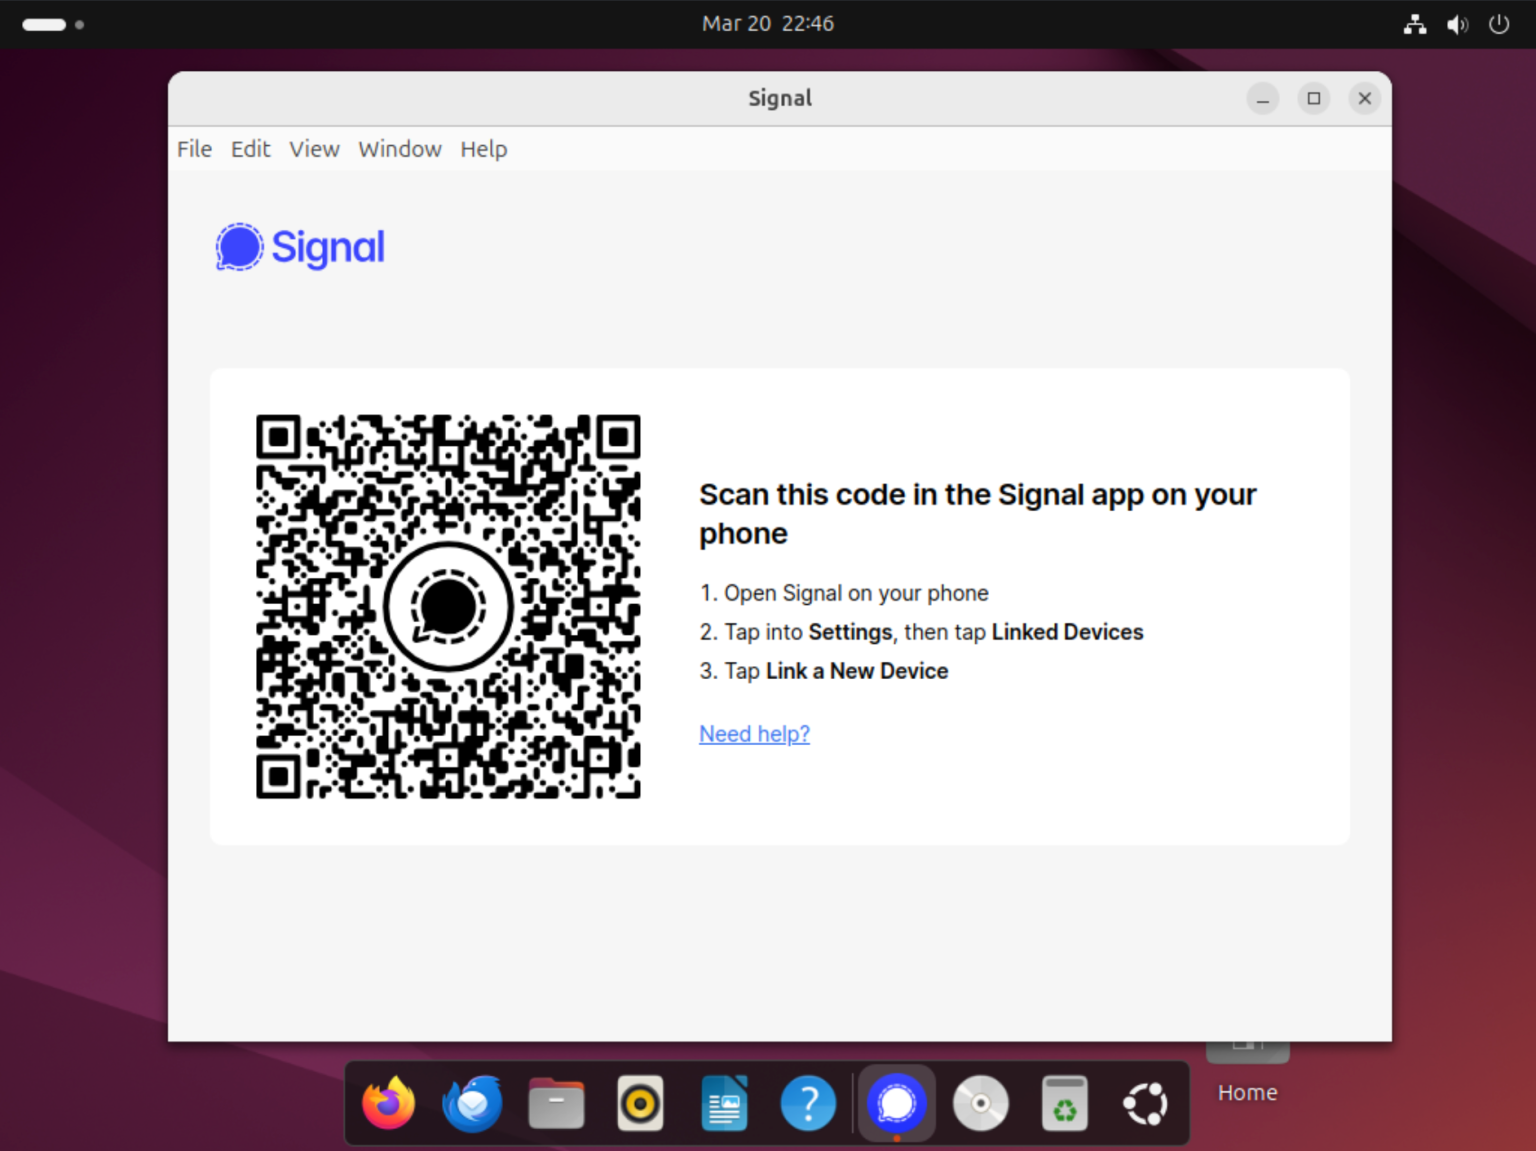Open the Ubuntu Help application

[x=809, y=1103]
